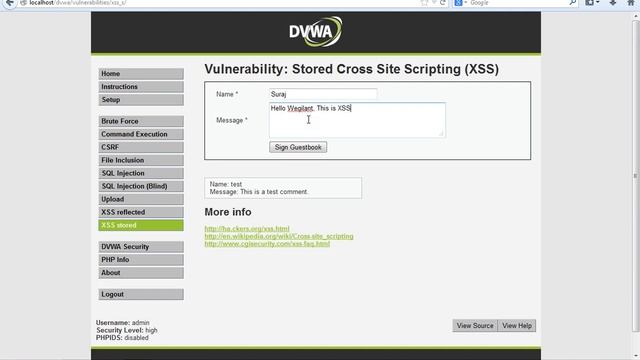Go to the Upload page
Image resolution: width=640 pixels, height=360 pixels.
point(141,200)
